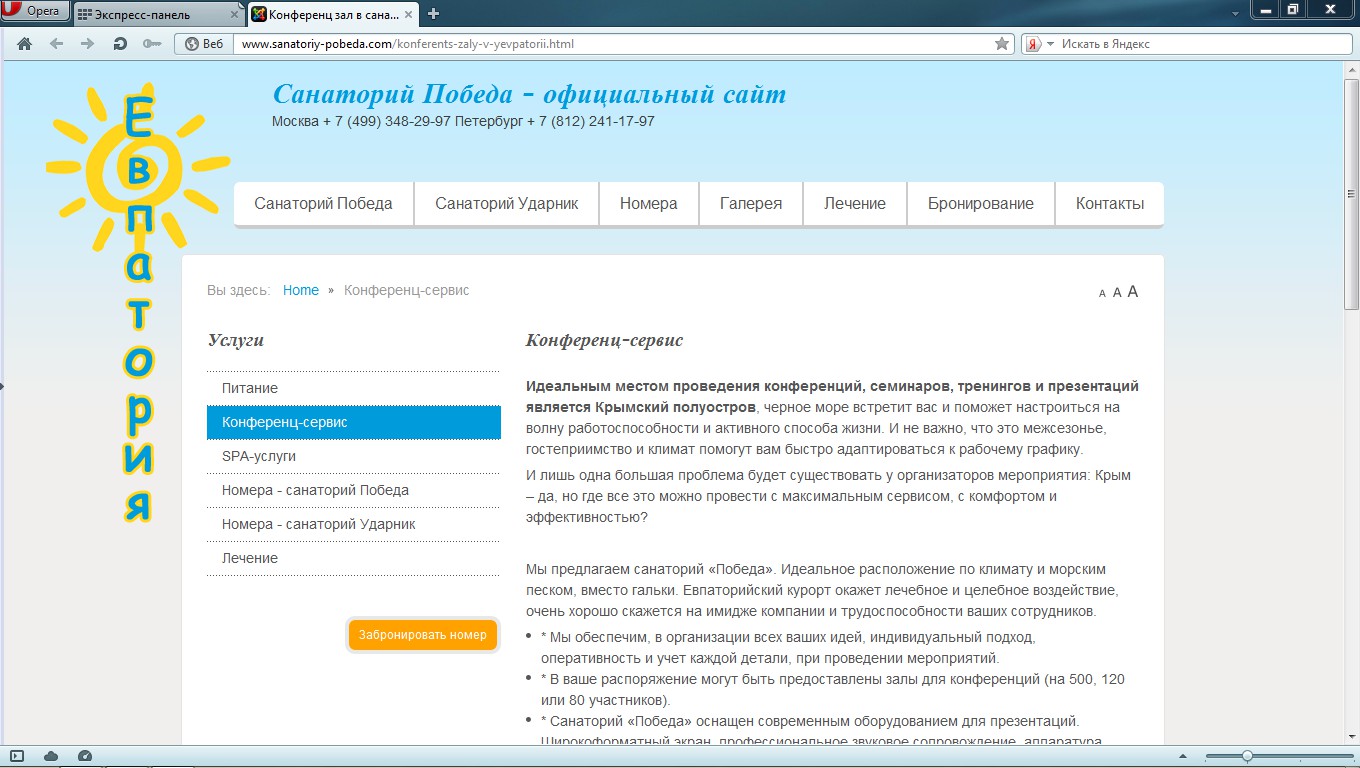Image resolution: width=1360 pixels, height=768 pixels.
Task: Click the vertical page scrollbar thumb
Action: pyautogui.click(x=1351, y=194)
